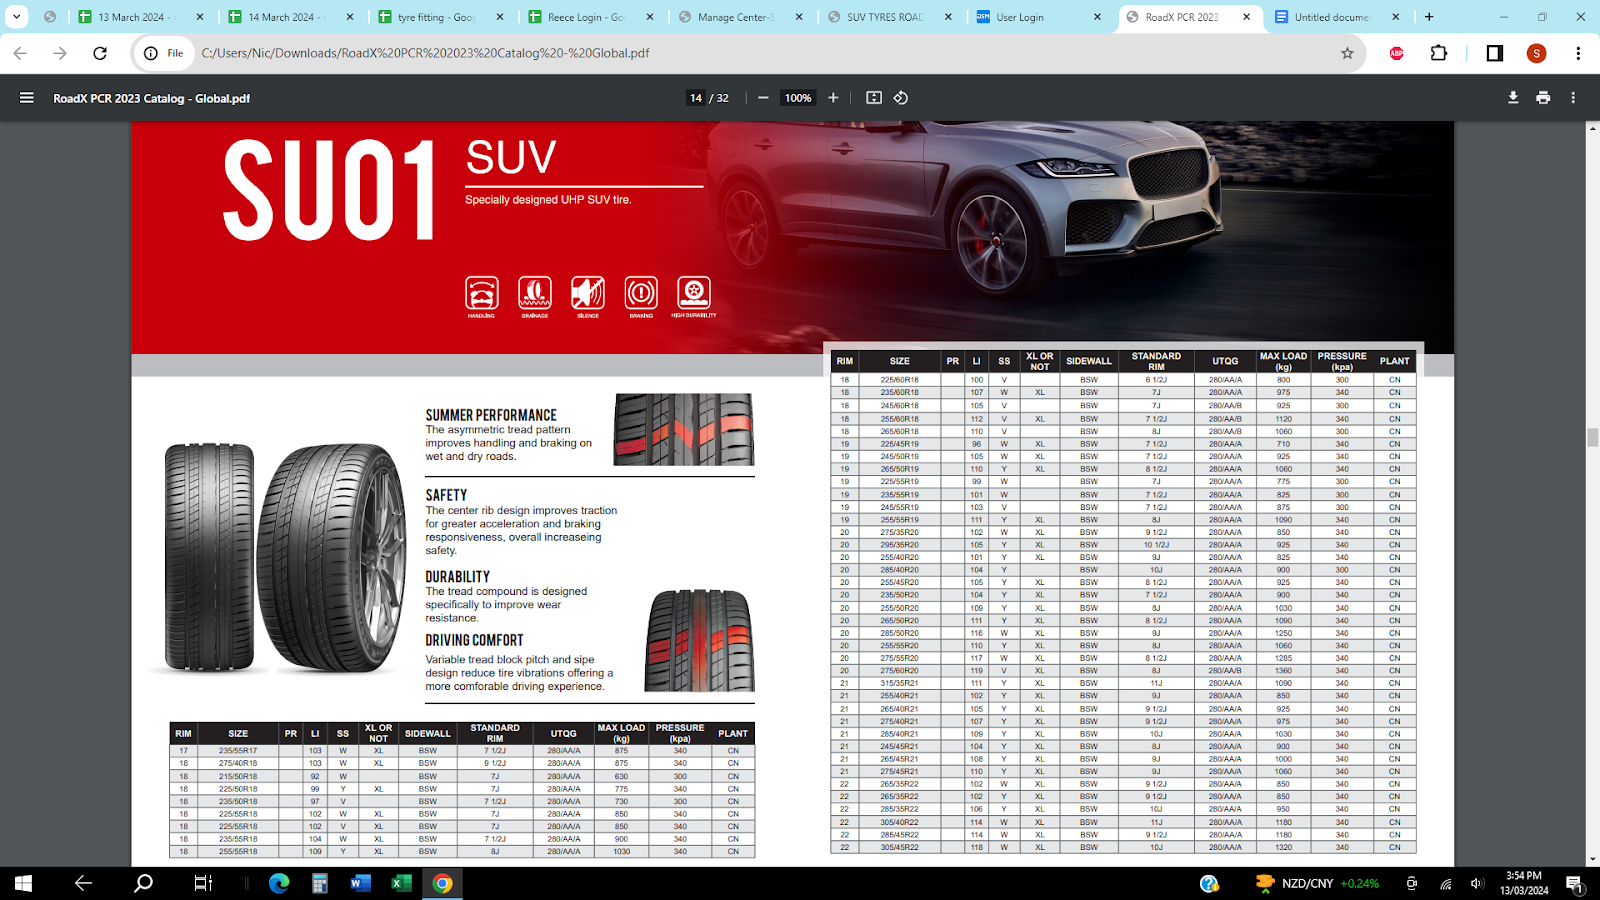Bookmark this page with star icon
Screen dimensions: 1600x900
(1347, 53)
